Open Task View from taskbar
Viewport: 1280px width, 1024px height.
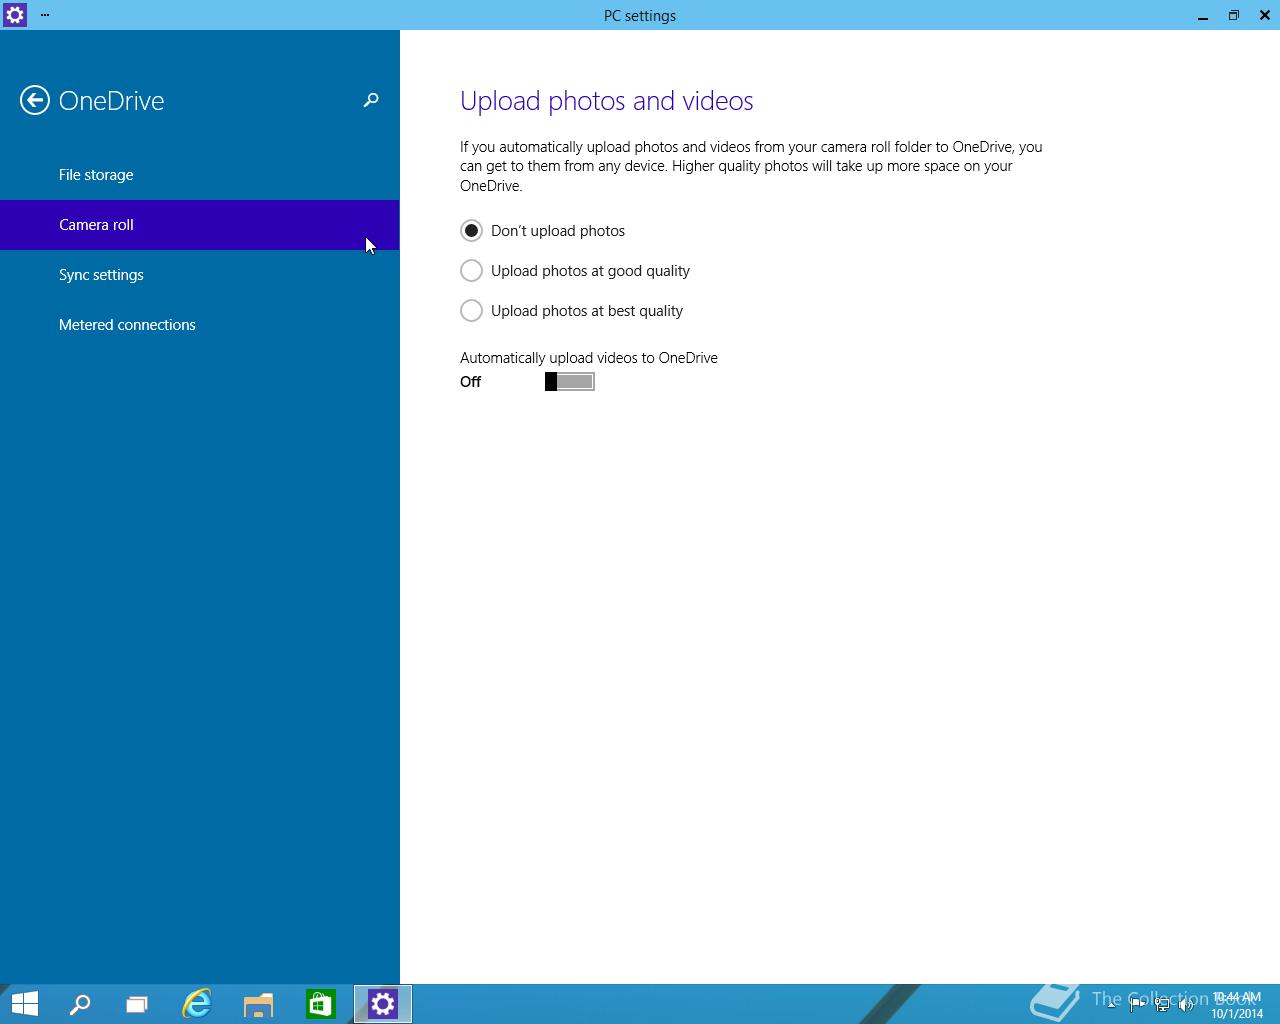tap(137, 1004)
